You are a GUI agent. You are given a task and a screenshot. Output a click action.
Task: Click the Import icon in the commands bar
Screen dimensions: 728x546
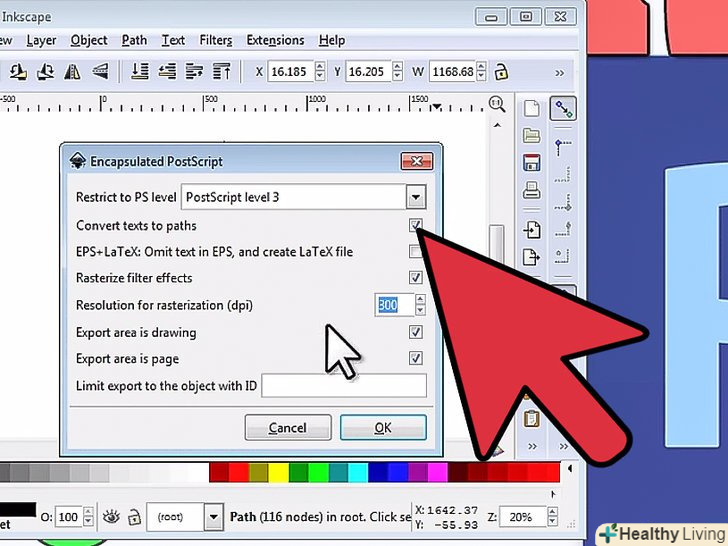coord(532,230)
